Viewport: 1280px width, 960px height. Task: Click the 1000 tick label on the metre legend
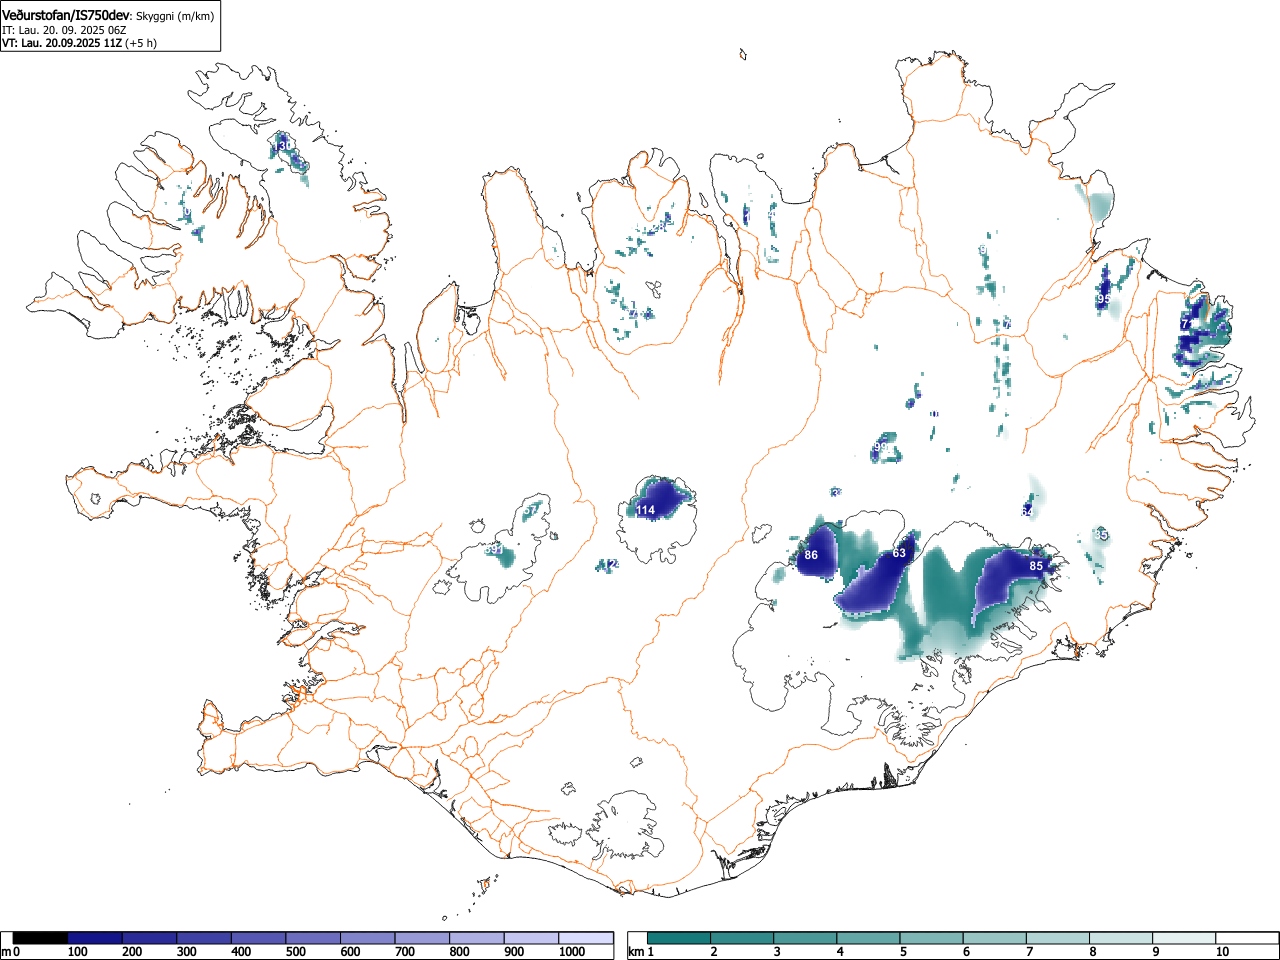click(572, 952)
